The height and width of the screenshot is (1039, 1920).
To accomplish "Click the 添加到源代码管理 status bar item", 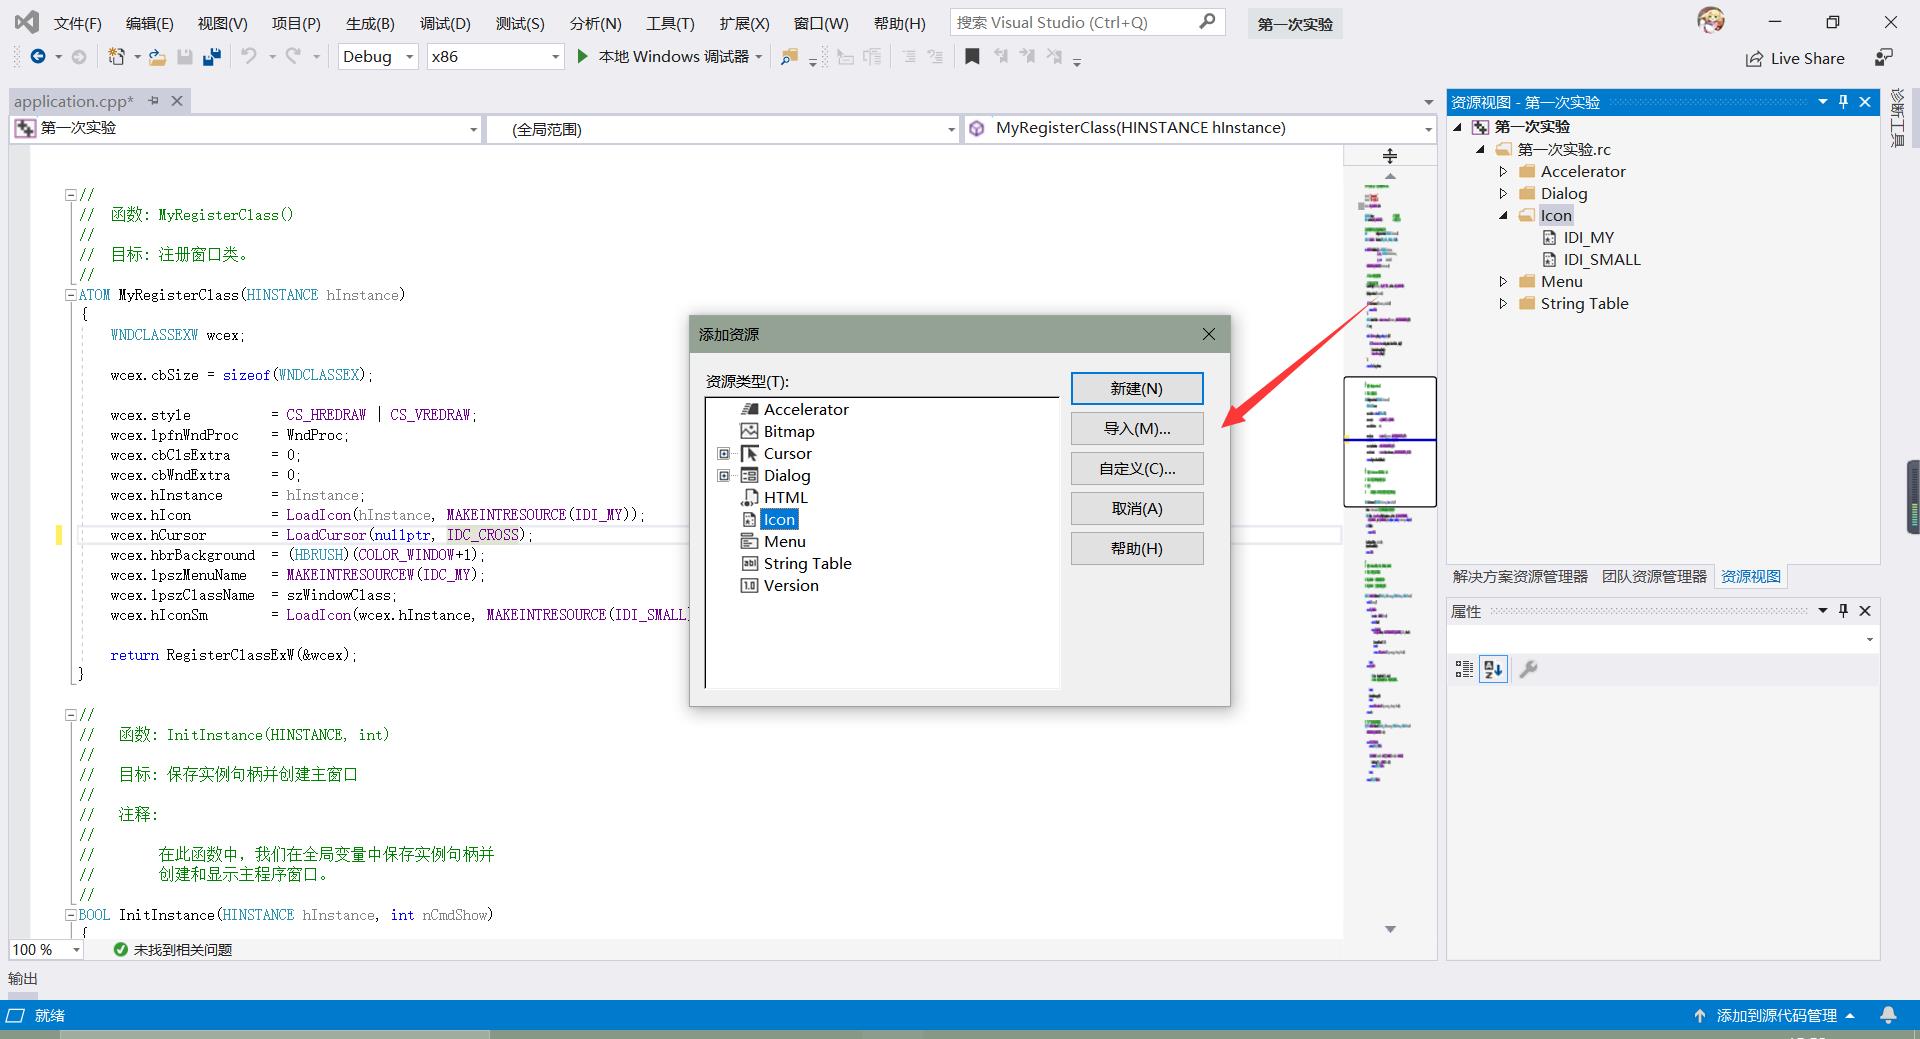I will (1775, 1015).
